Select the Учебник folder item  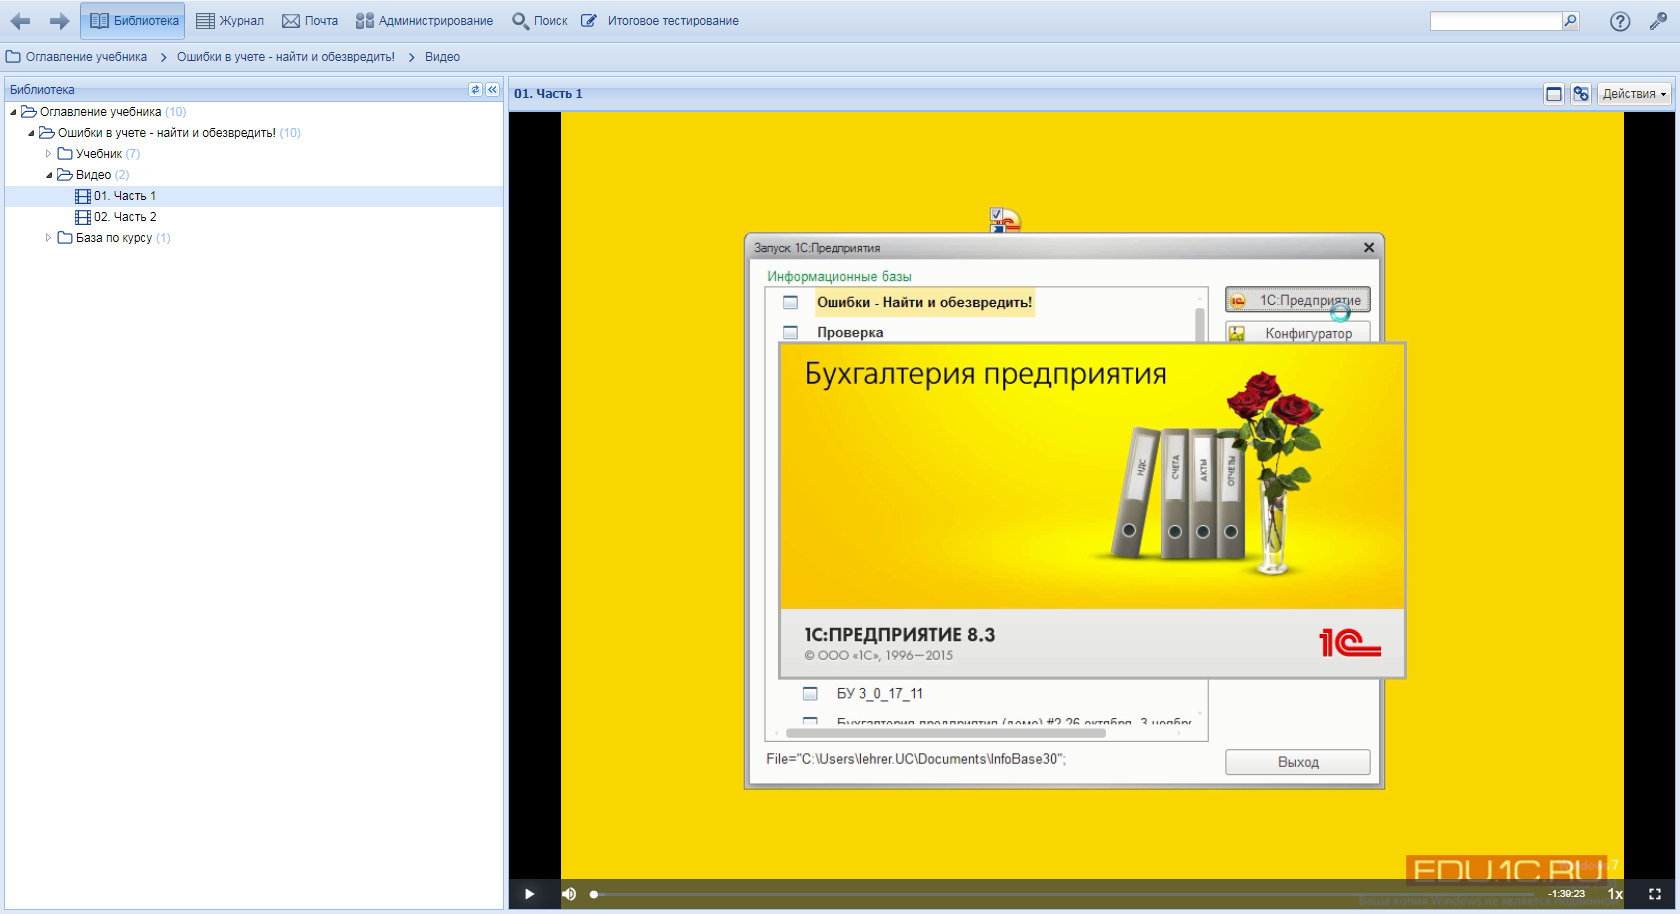99,154
